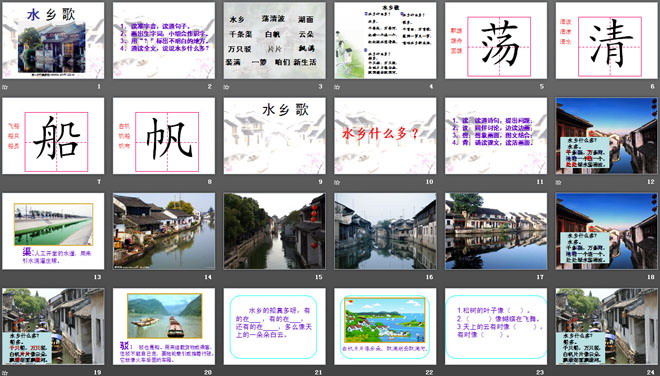Select slide 15 canal with red lanterns
The width and height of the screenshot is (660, 376).
(274, 231)
